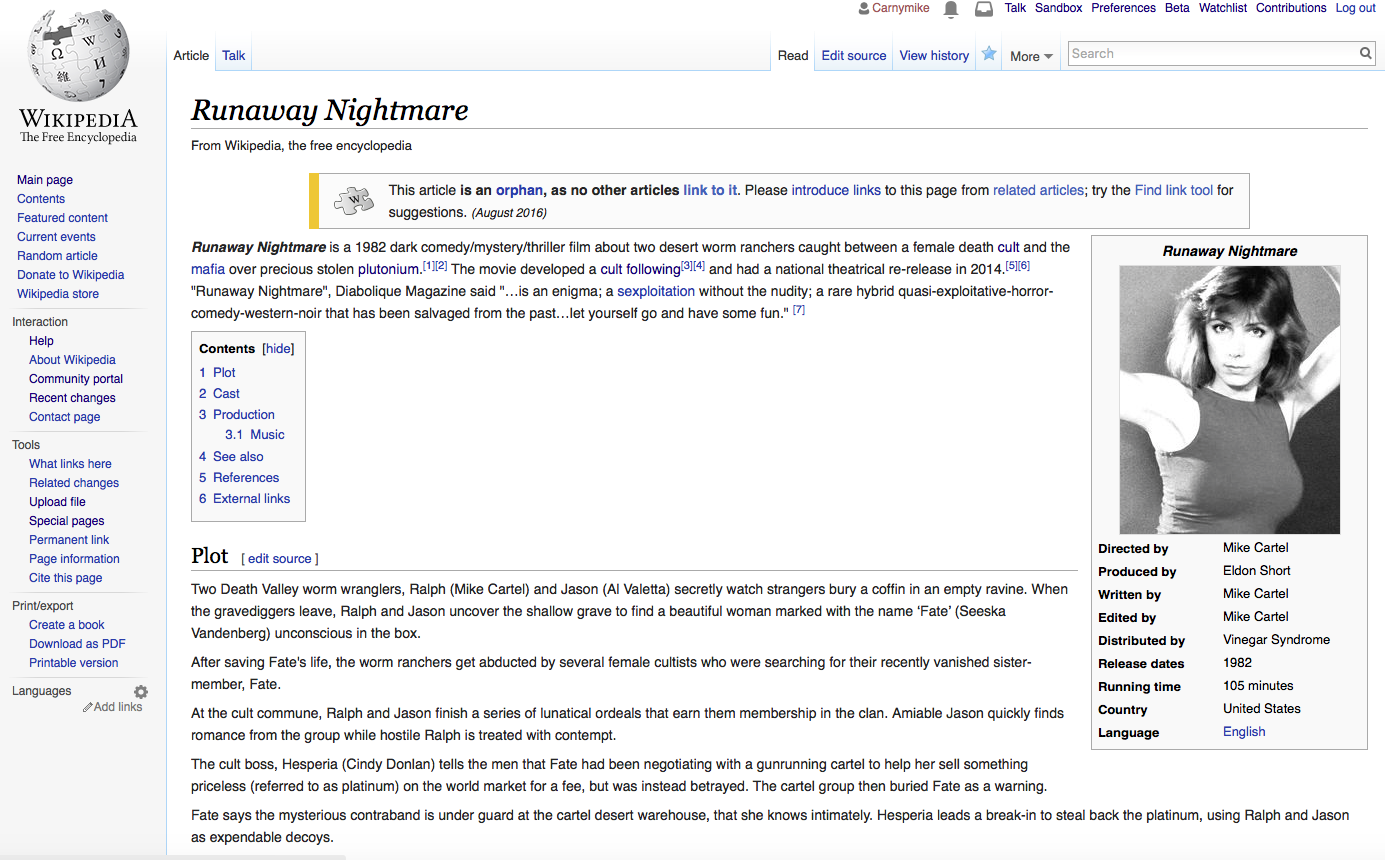Open the notices inbox tray icon
This screenshot has height=860, width=1385.
point(984,9)
